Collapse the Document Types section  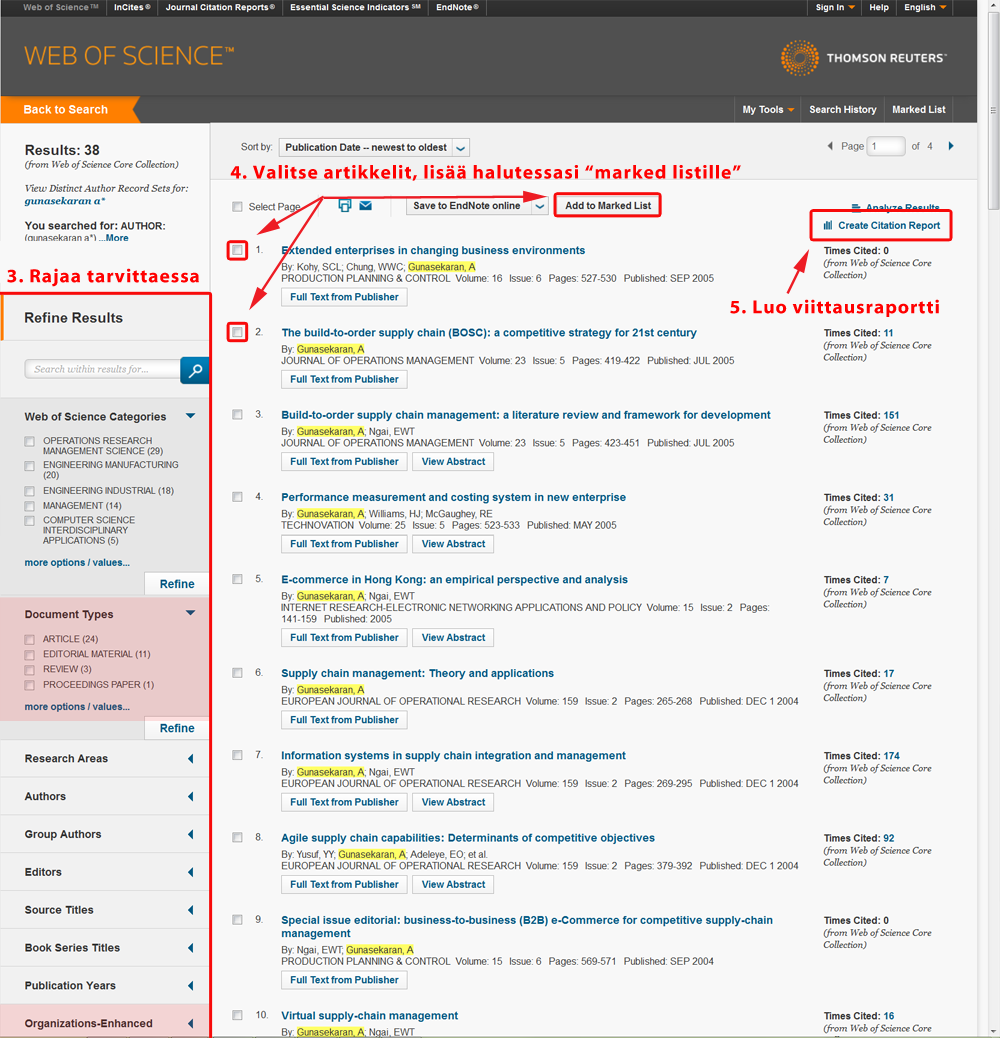[x=191, y=613]
